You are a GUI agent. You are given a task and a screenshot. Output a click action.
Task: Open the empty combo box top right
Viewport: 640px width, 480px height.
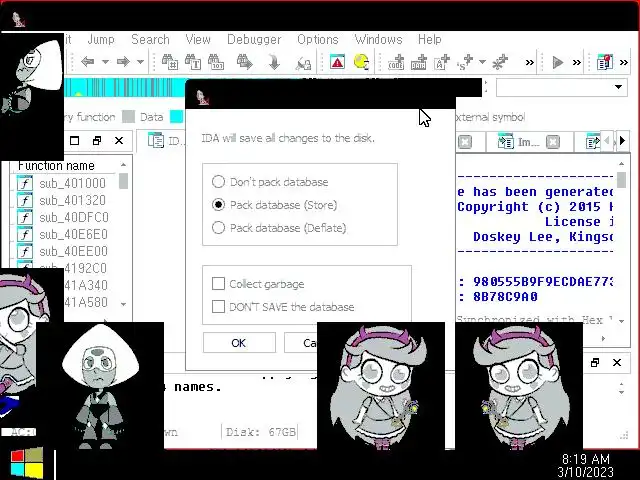(x=562, y=87)
